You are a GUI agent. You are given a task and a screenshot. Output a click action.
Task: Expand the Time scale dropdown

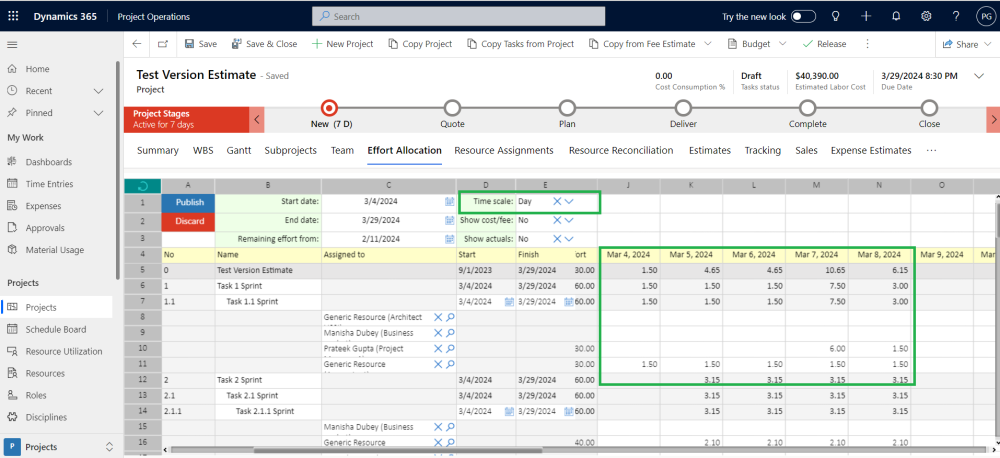(569, 201)
